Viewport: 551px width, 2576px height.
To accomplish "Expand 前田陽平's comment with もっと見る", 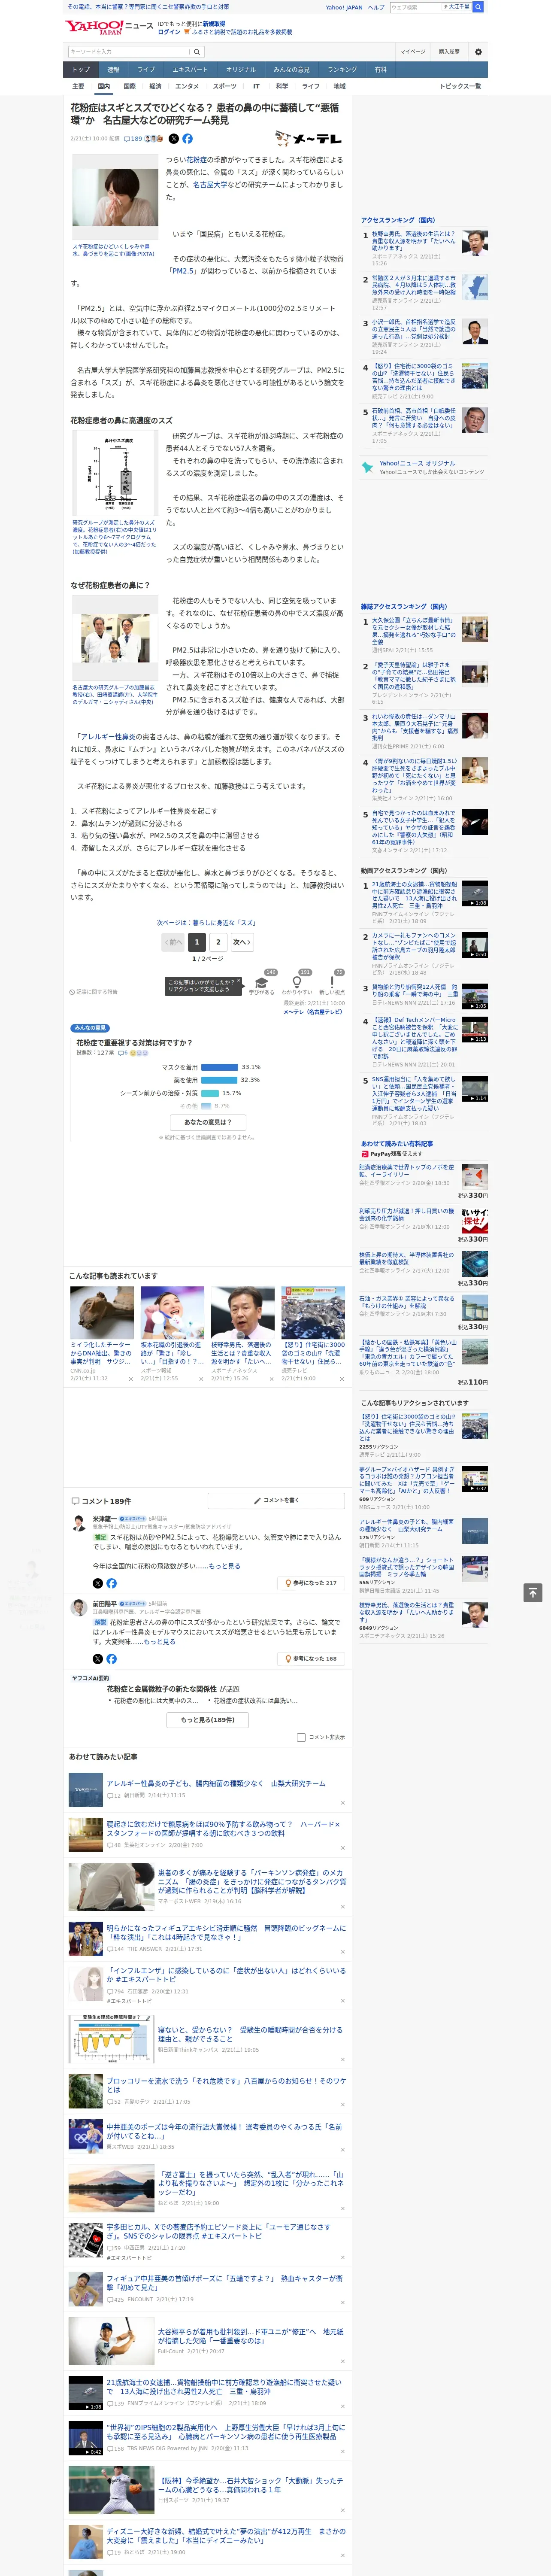I will coord(159,1641).
